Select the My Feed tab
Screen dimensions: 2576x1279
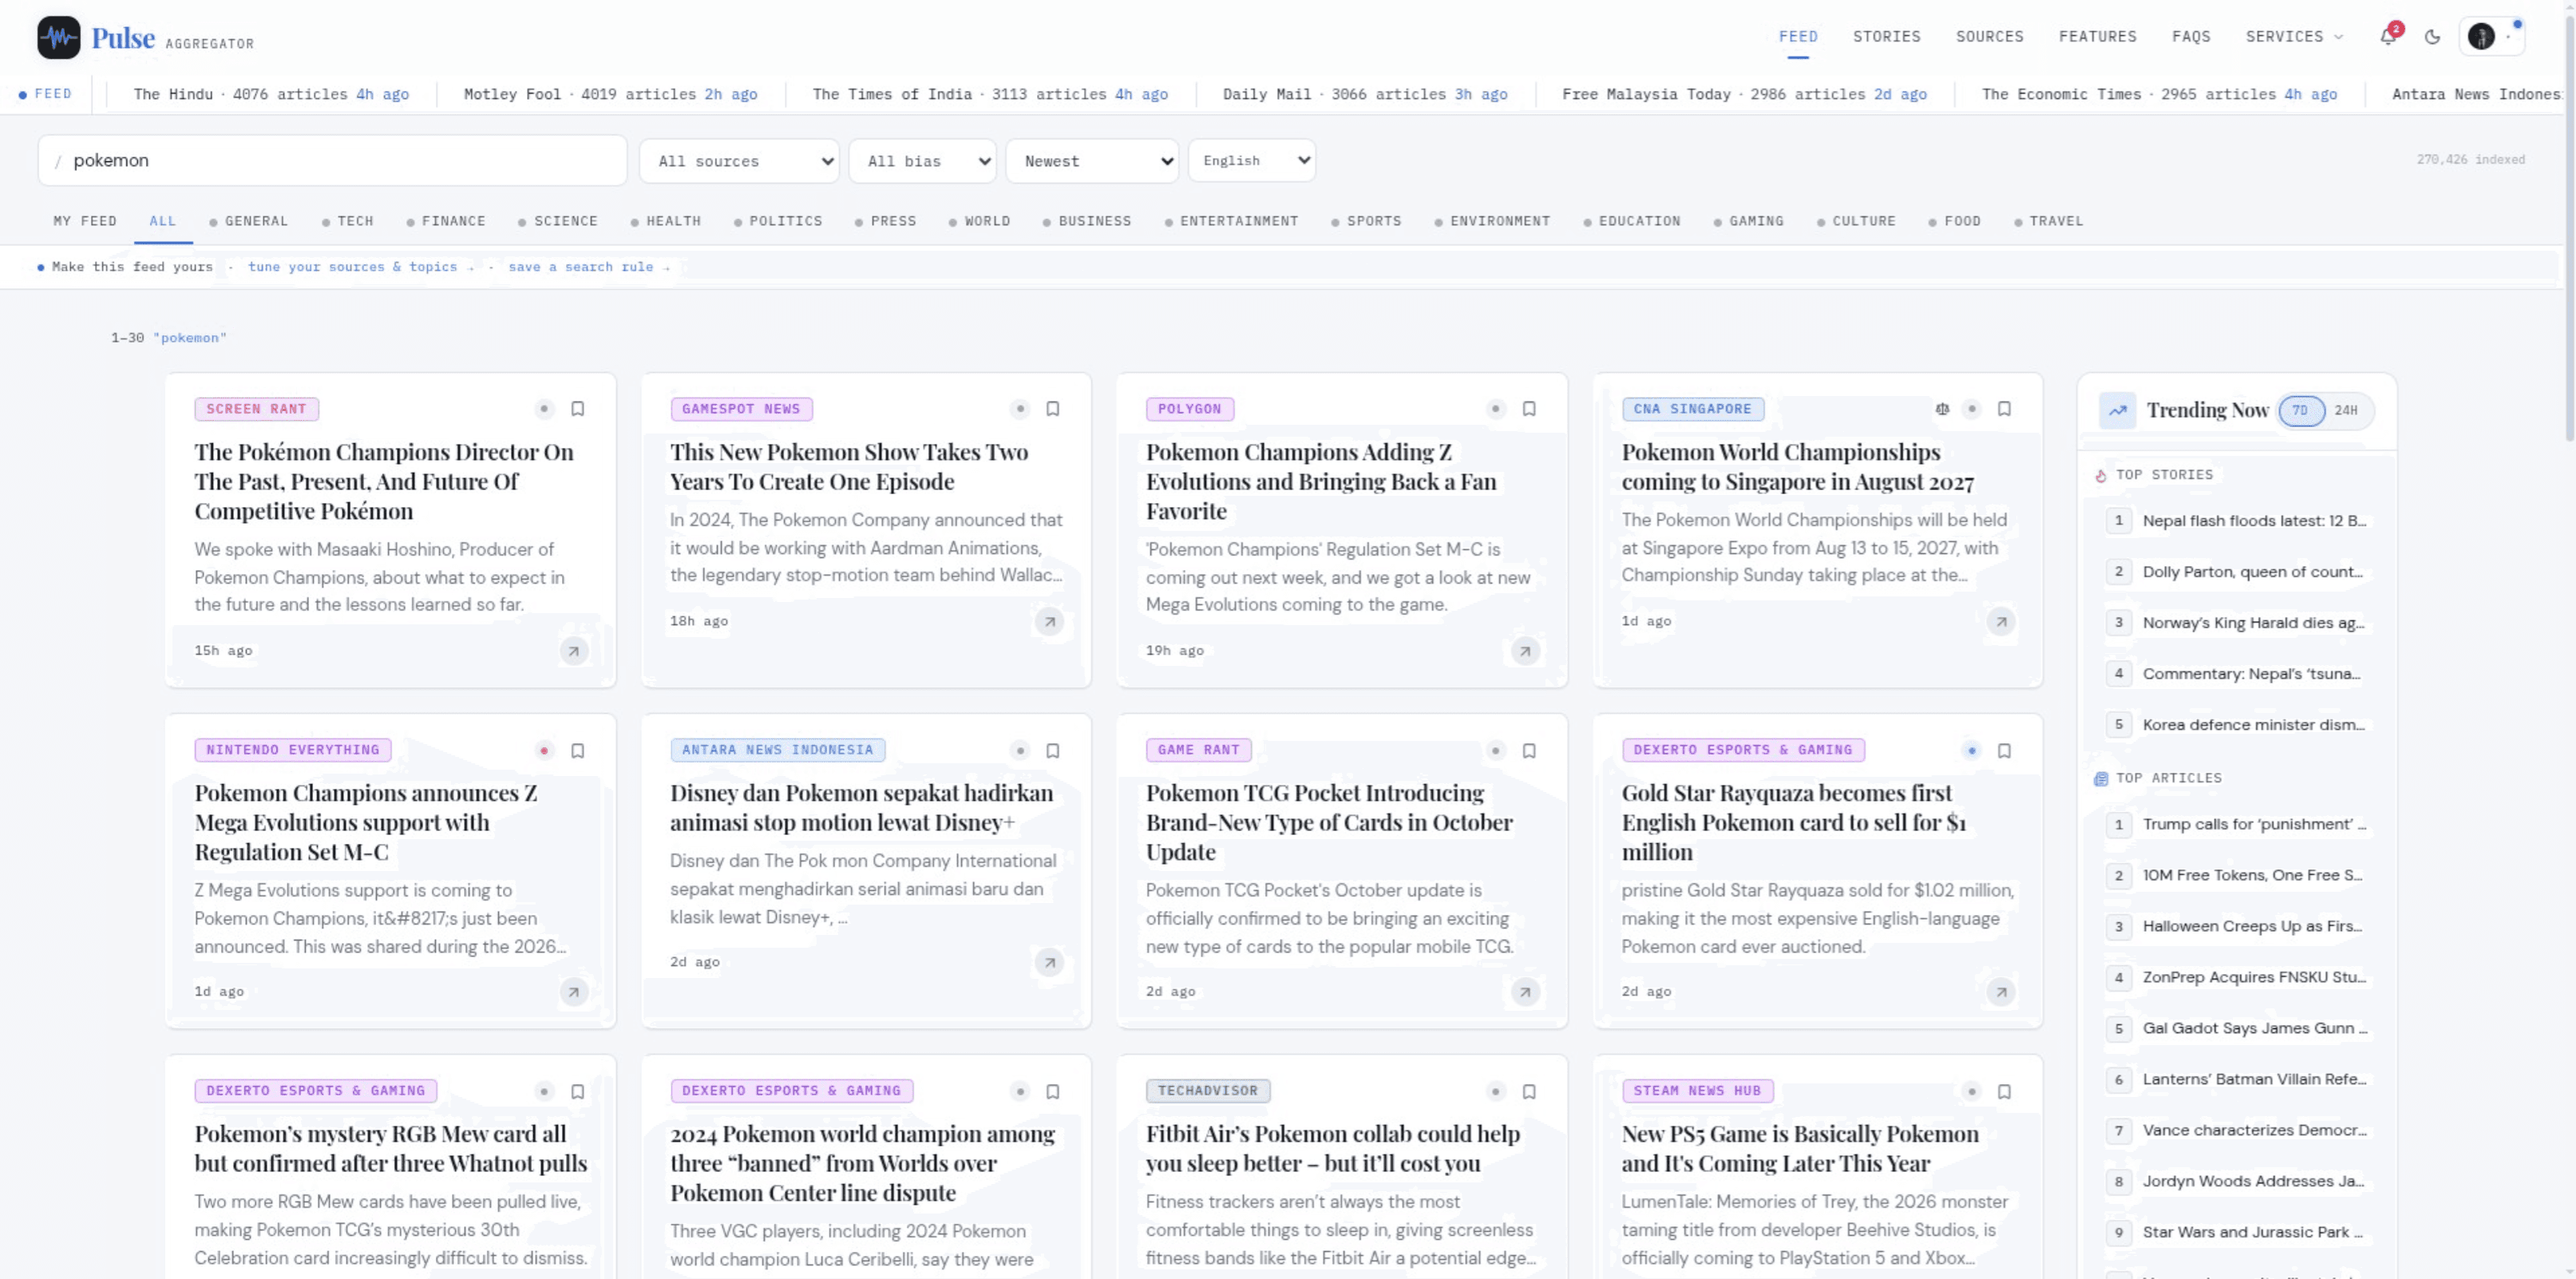(85, 221)
